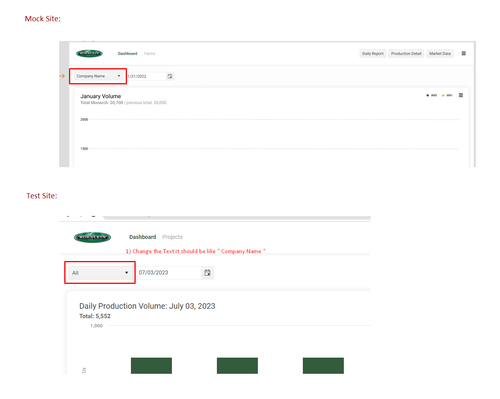Click the first green bar in Daily Production chart
This screenshot has height=399, width=500.
151,366
